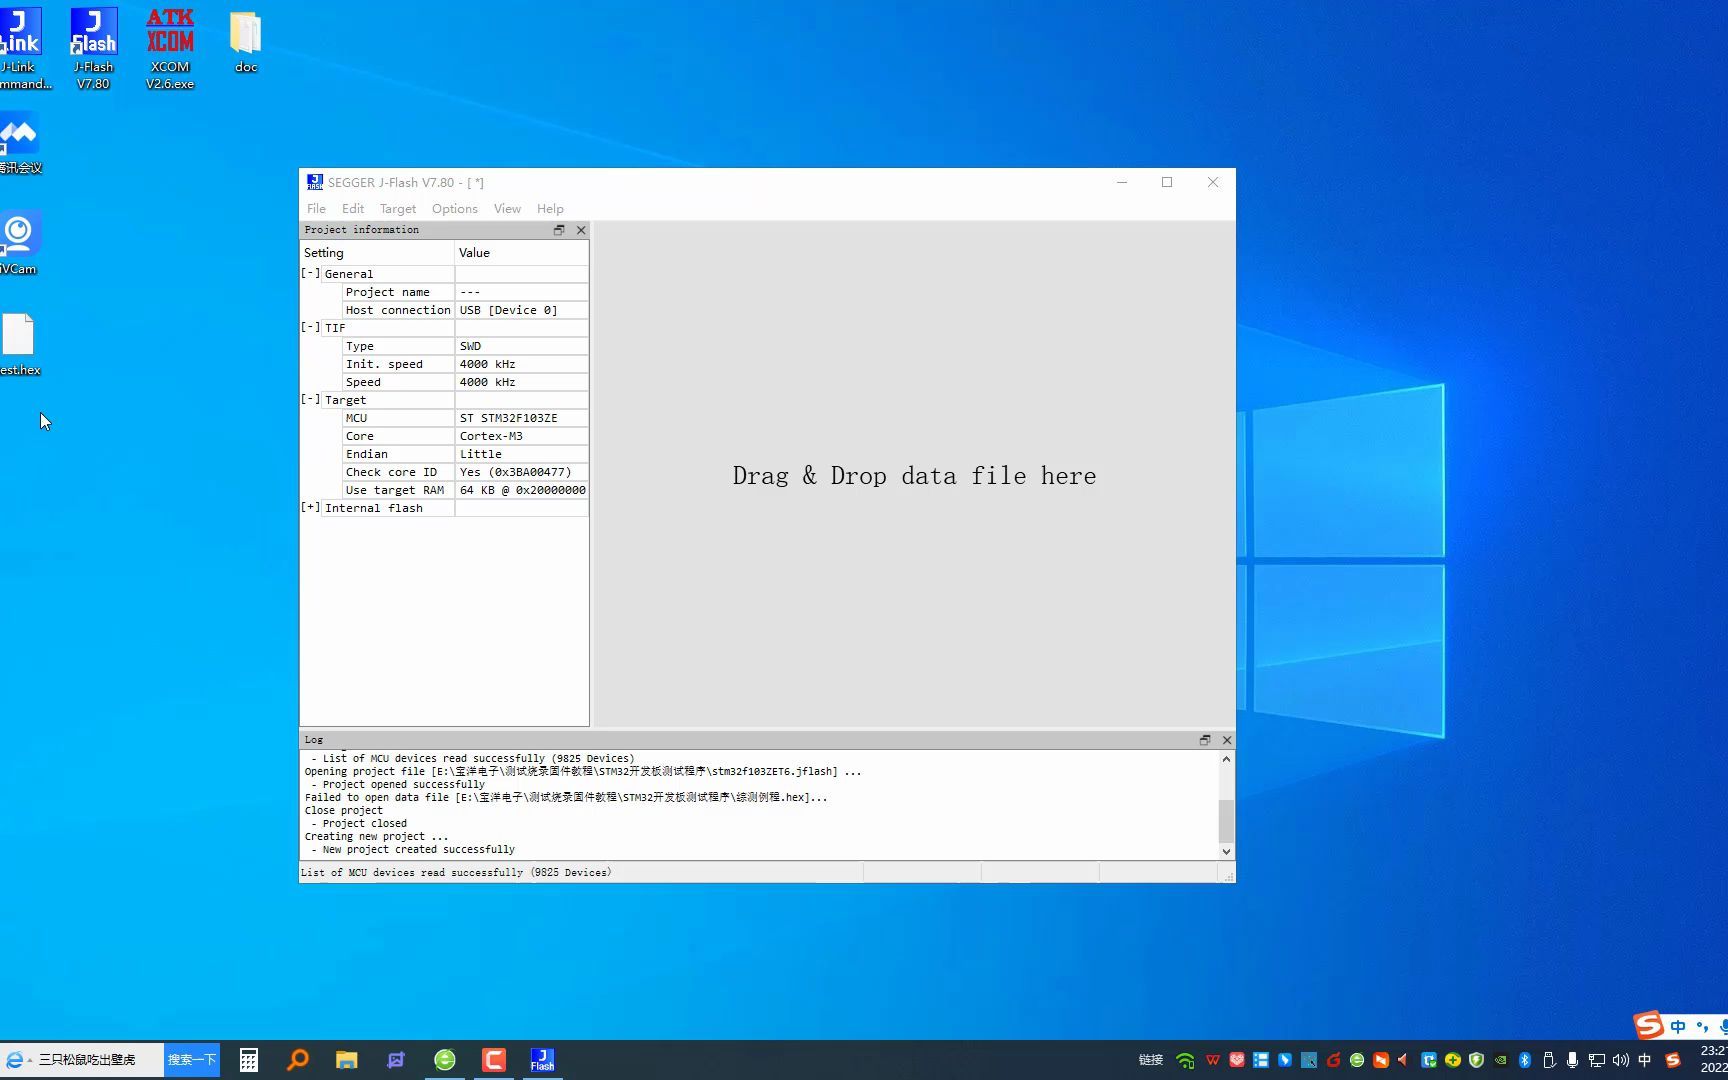
Task: Click the status bar MCU devices message
Action: pos(456,873)
